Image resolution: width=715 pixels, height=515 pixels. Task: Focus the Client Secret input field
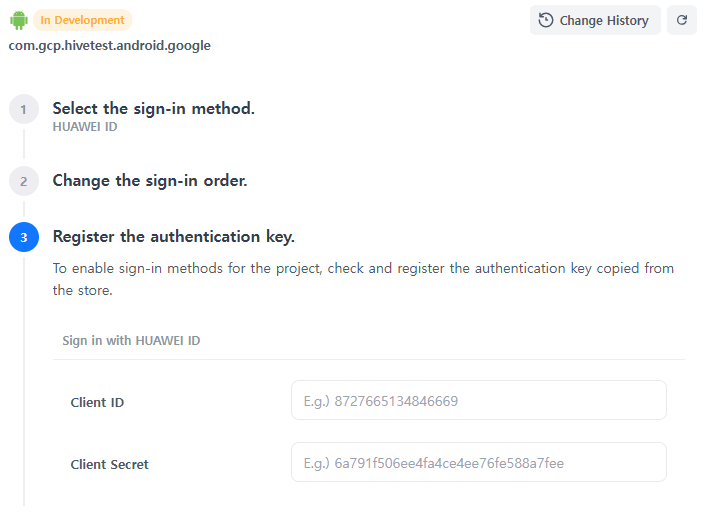(x=478, y=463)
